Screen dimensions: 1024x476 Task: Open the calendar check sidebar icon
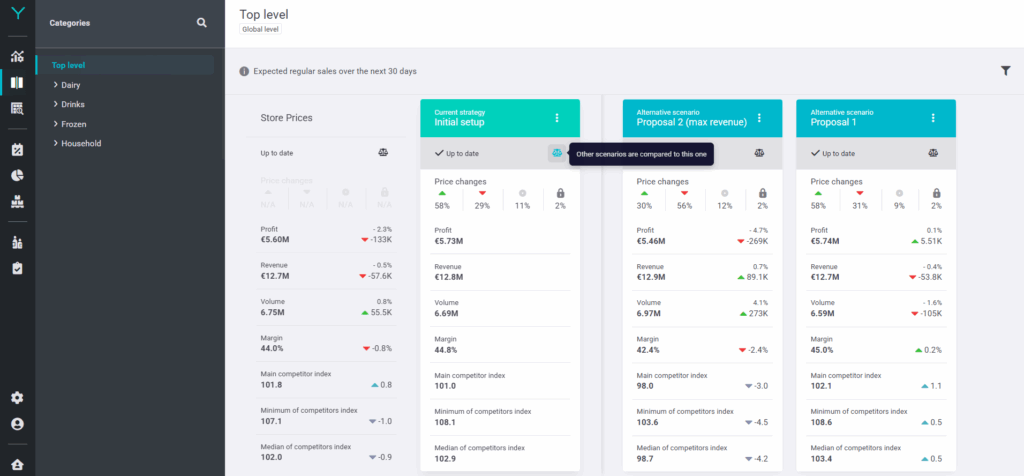pos(17,149)
